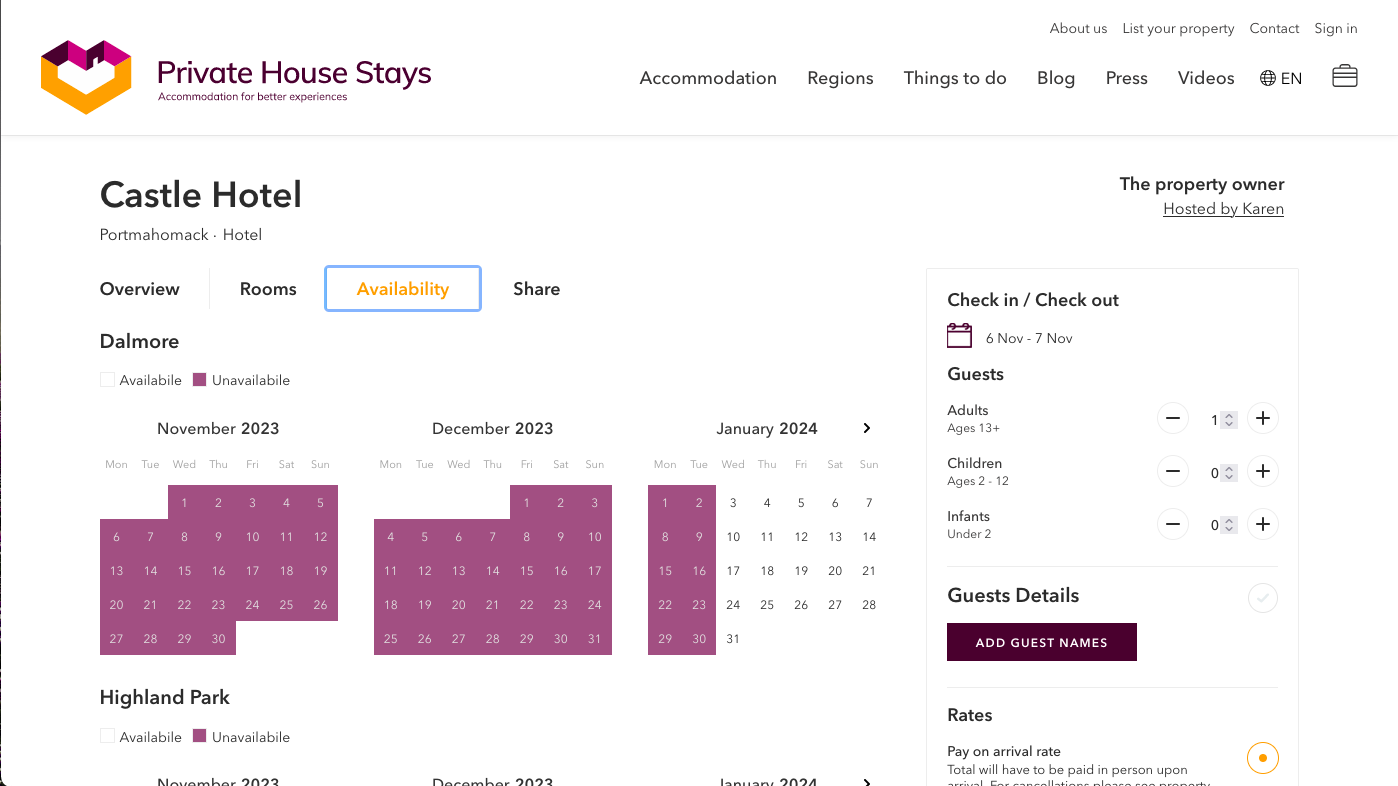Click the globe language icon
1398x786 pixels.
pos(1267,78)
